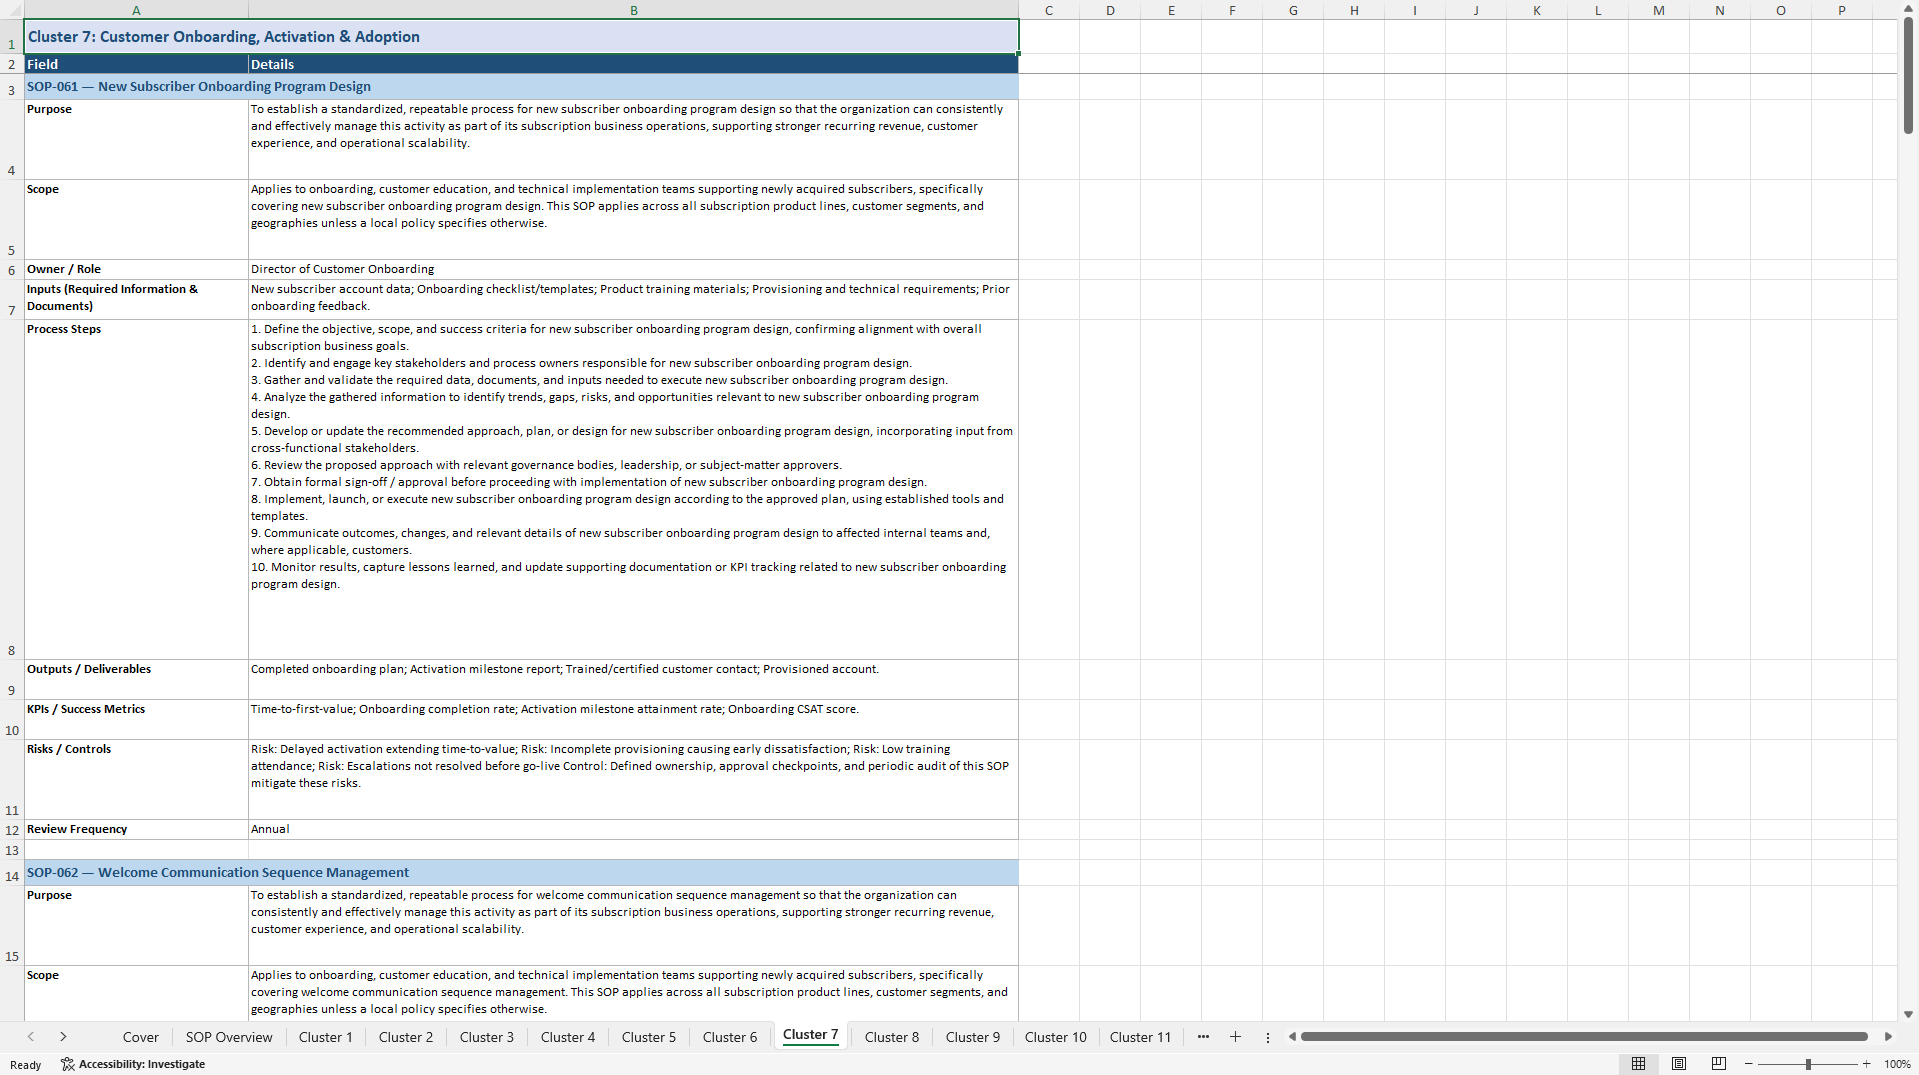Switch to Cluster 3 sheet tab
1919x1075 pixels.
click(487, 1037)
